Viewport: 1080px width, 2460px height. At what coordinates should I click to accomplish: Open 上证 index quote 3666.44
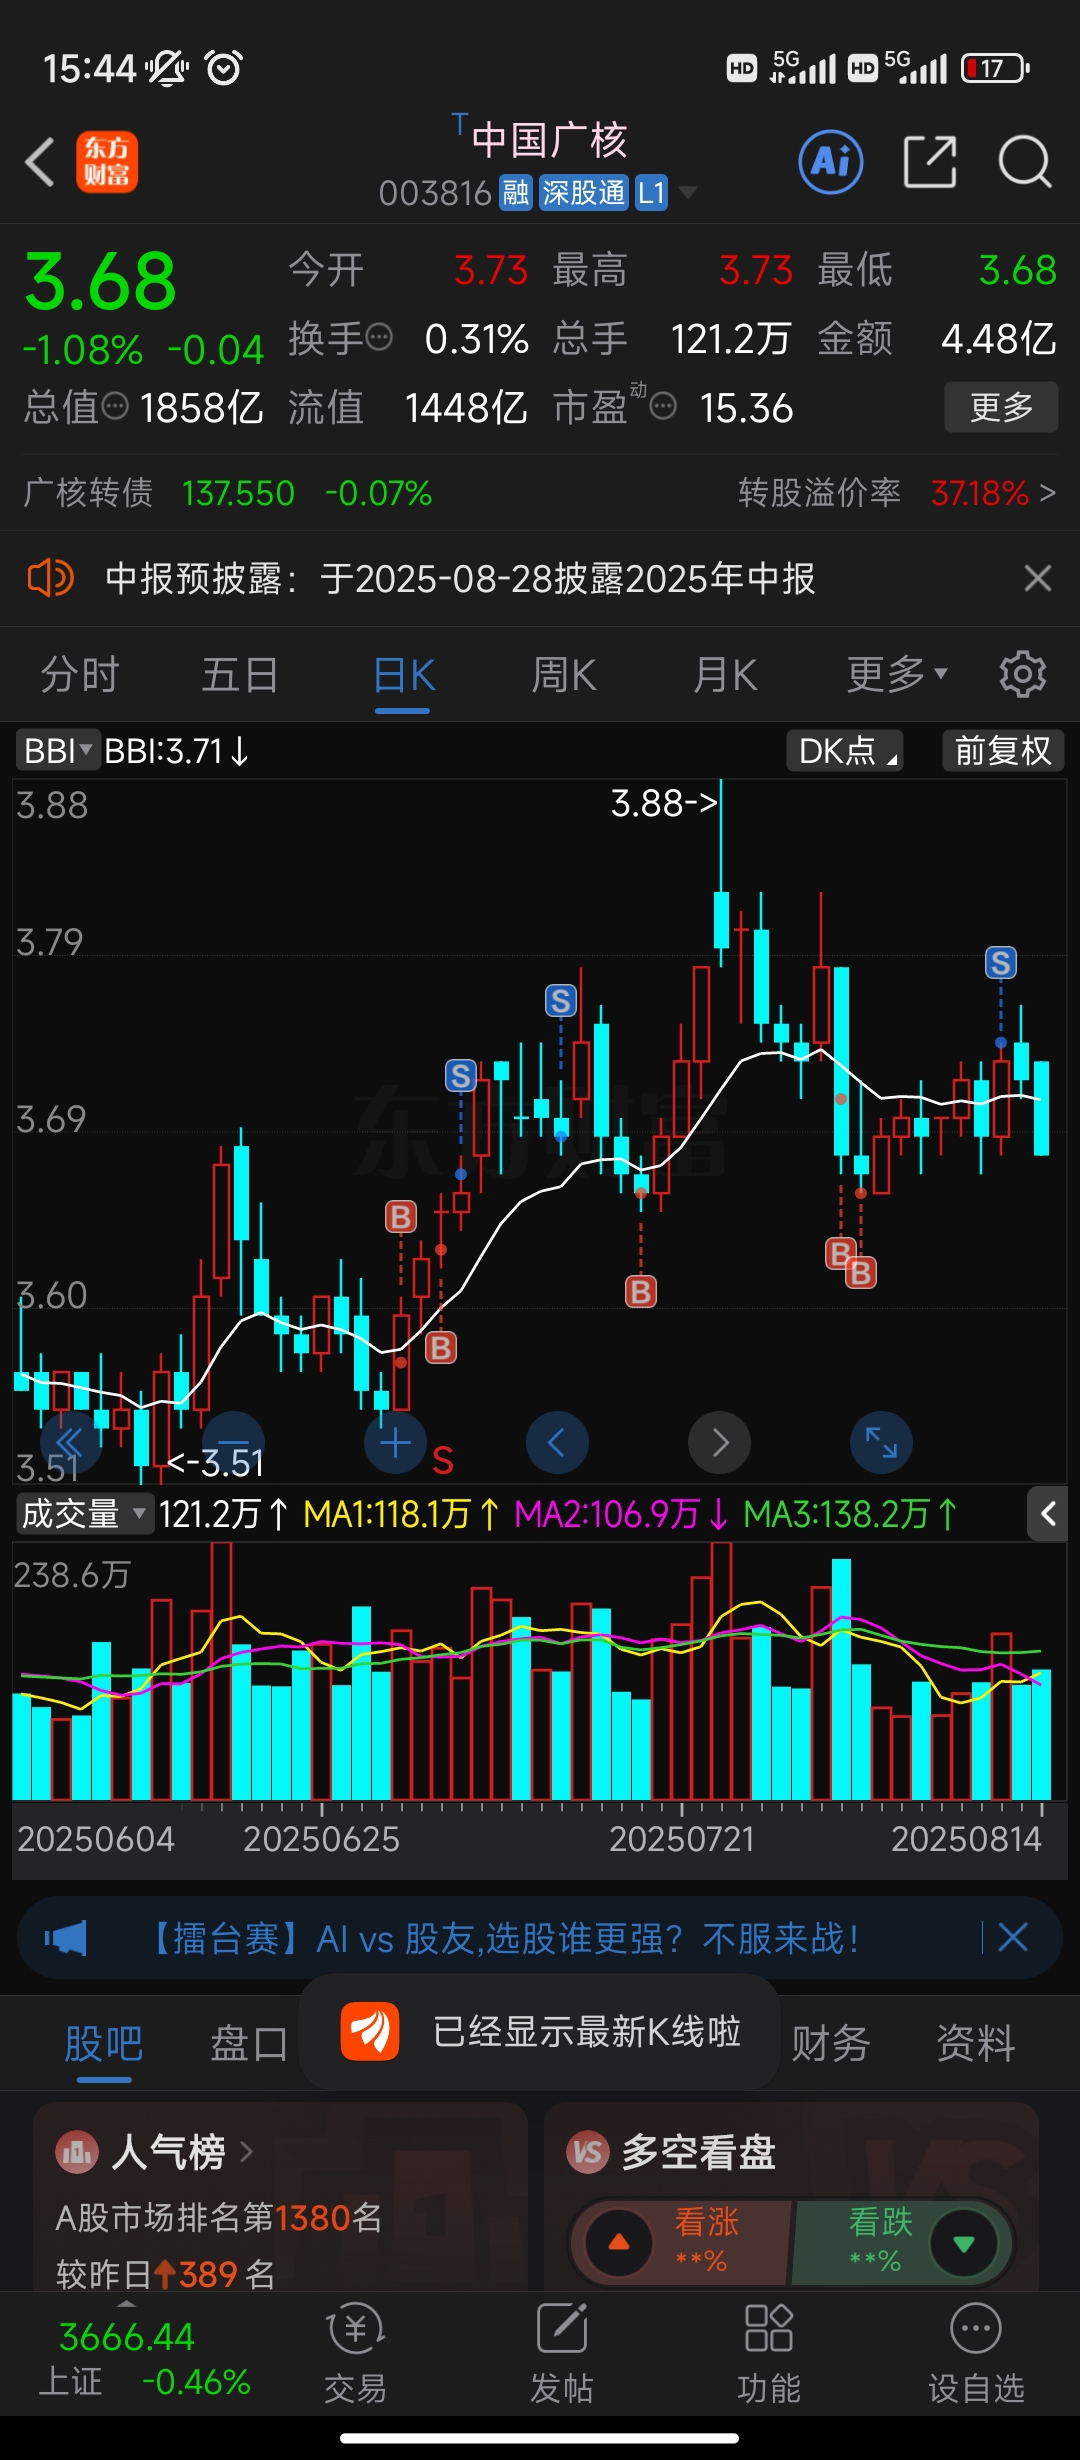(x=143, y=2358)
